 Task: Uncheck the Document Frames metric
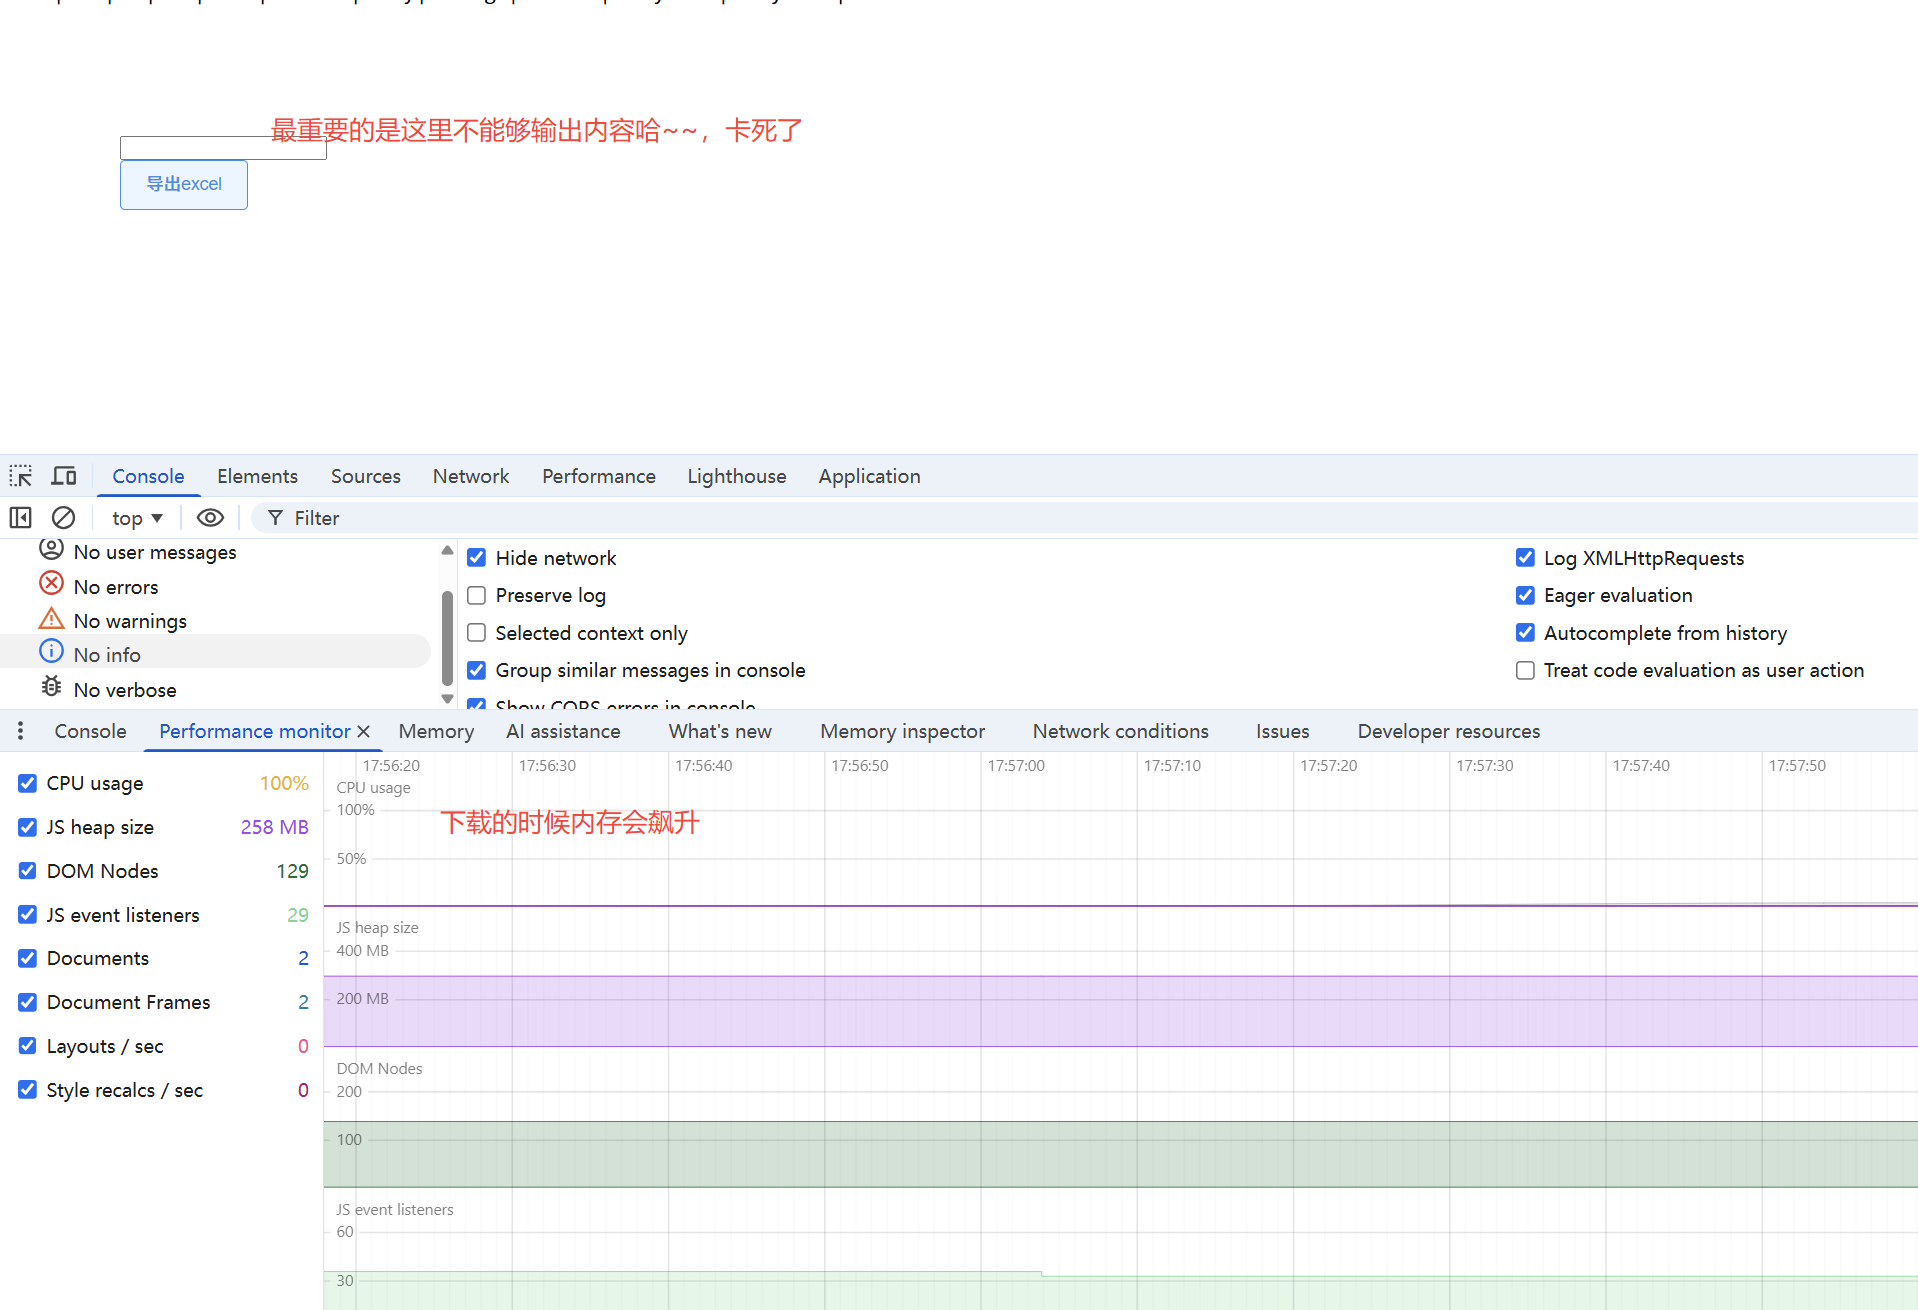(x=28, y=1002)
